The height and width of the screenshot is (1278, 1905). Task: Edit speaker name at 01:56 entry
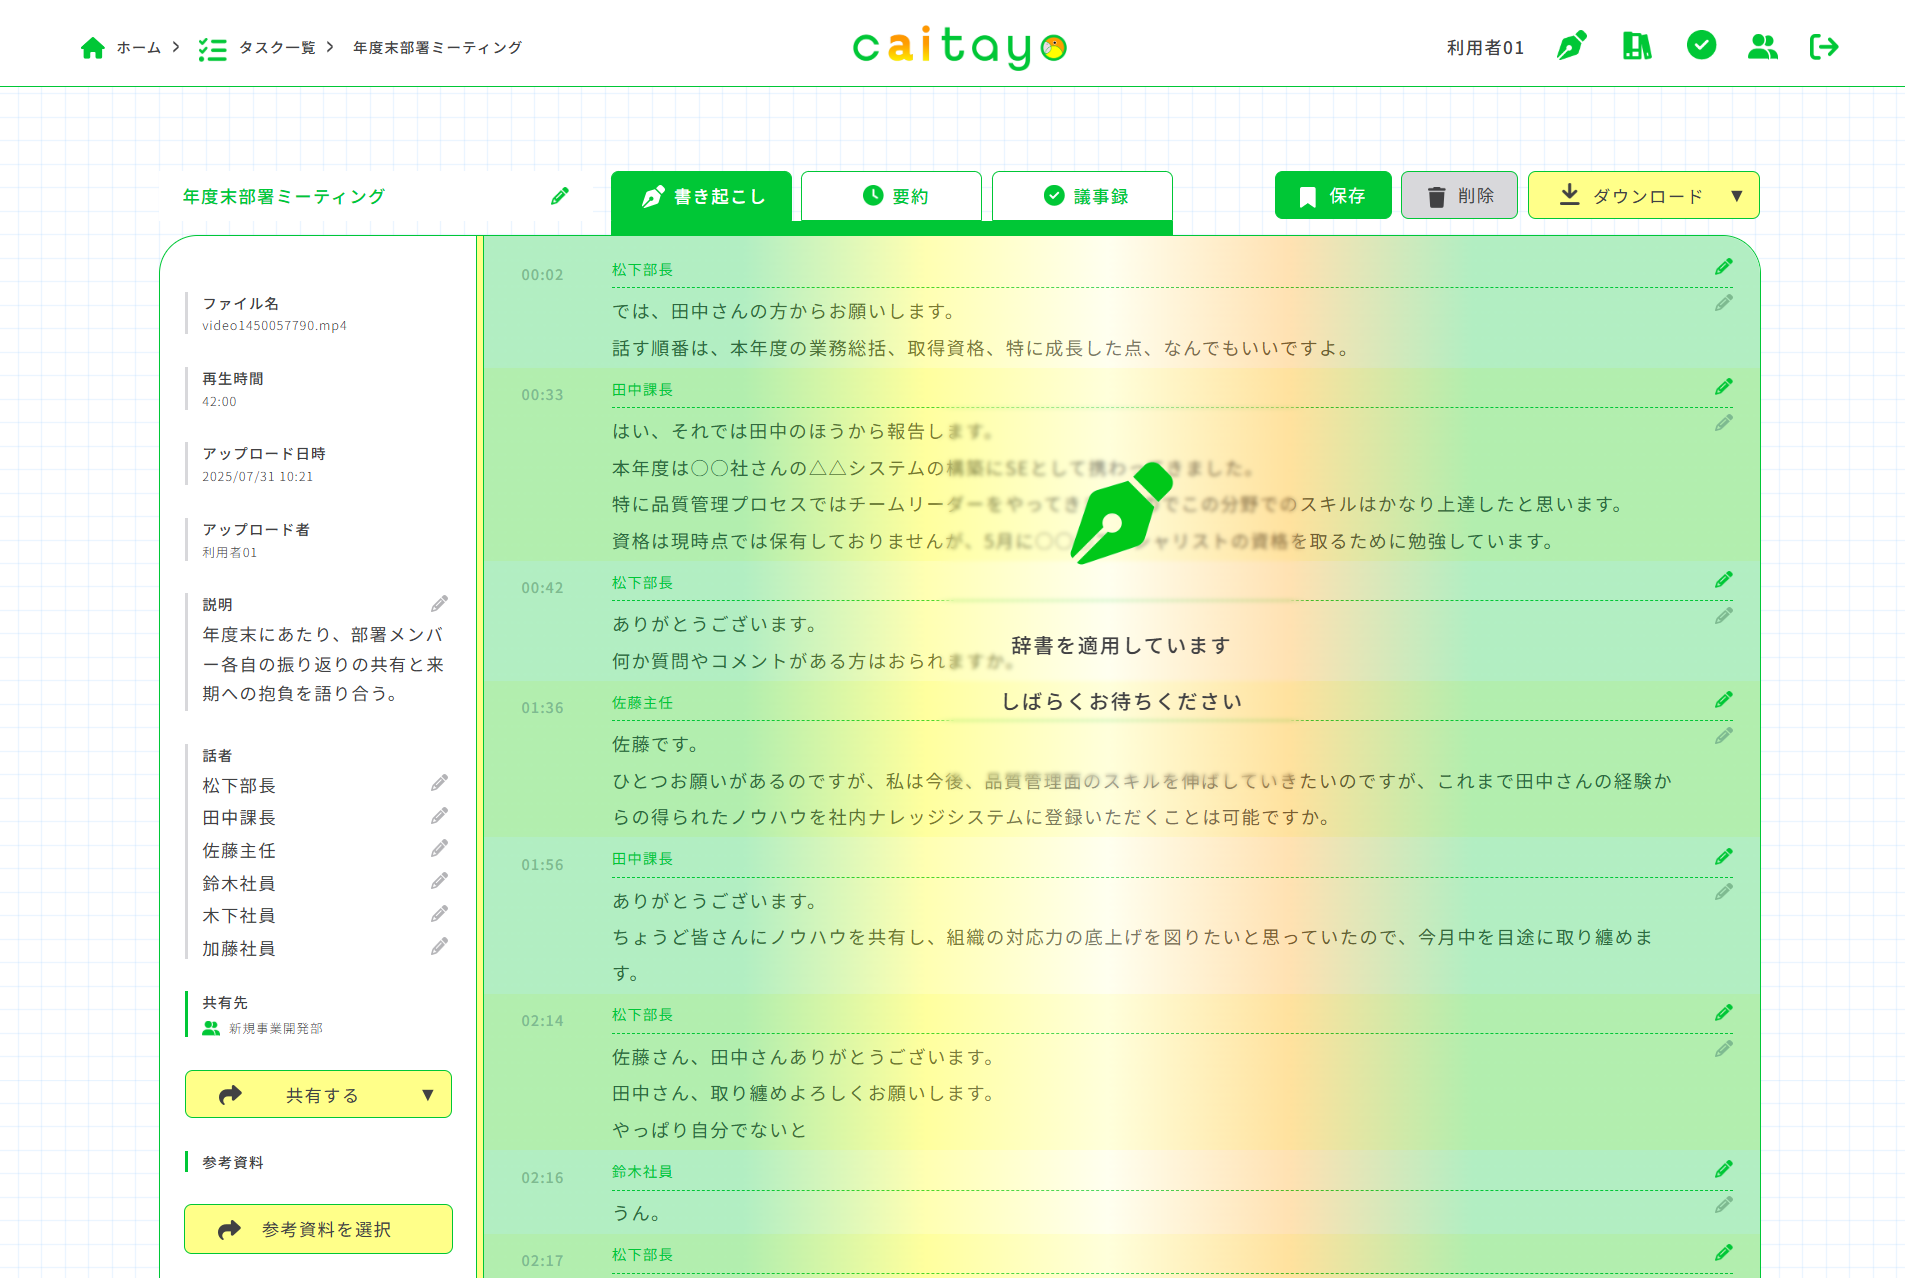(1723, 857)
